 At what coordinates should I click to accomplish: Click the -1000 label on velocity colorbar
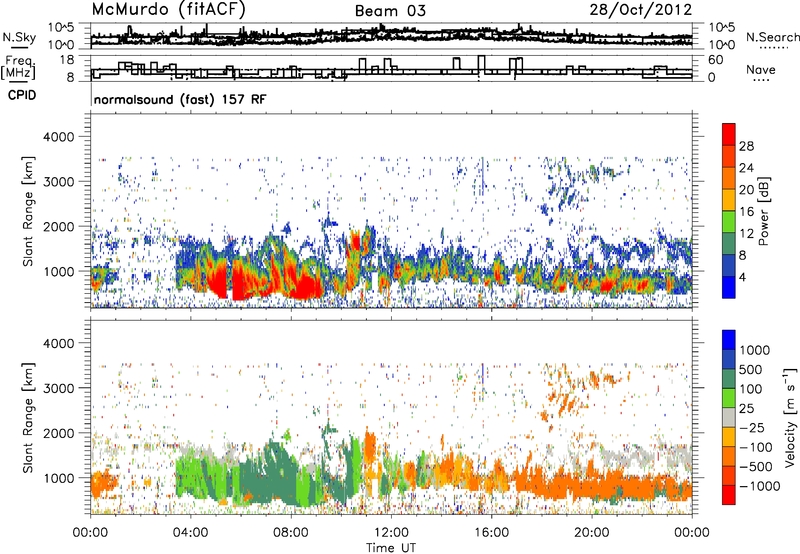[x=760, y=486]
